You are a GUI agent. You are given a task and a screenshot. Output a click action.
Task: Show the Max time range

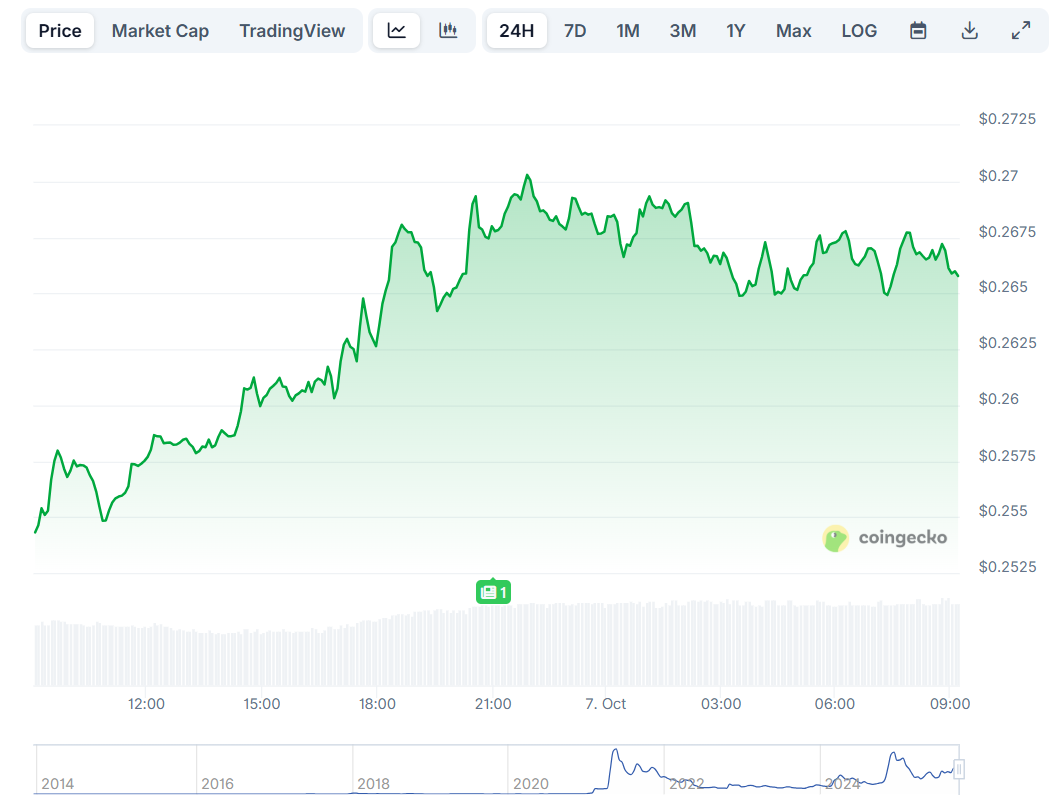click(x=794, y=31)
